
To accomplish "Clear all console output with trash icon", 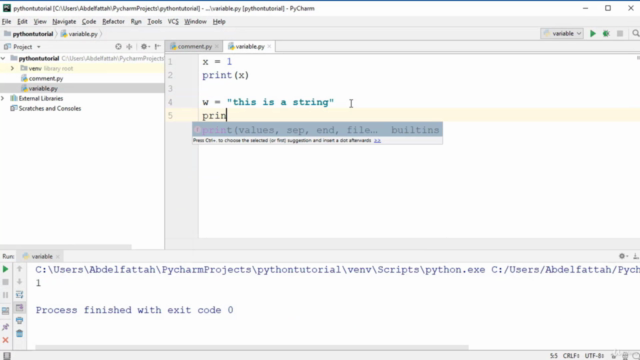I will coord(19,333).
